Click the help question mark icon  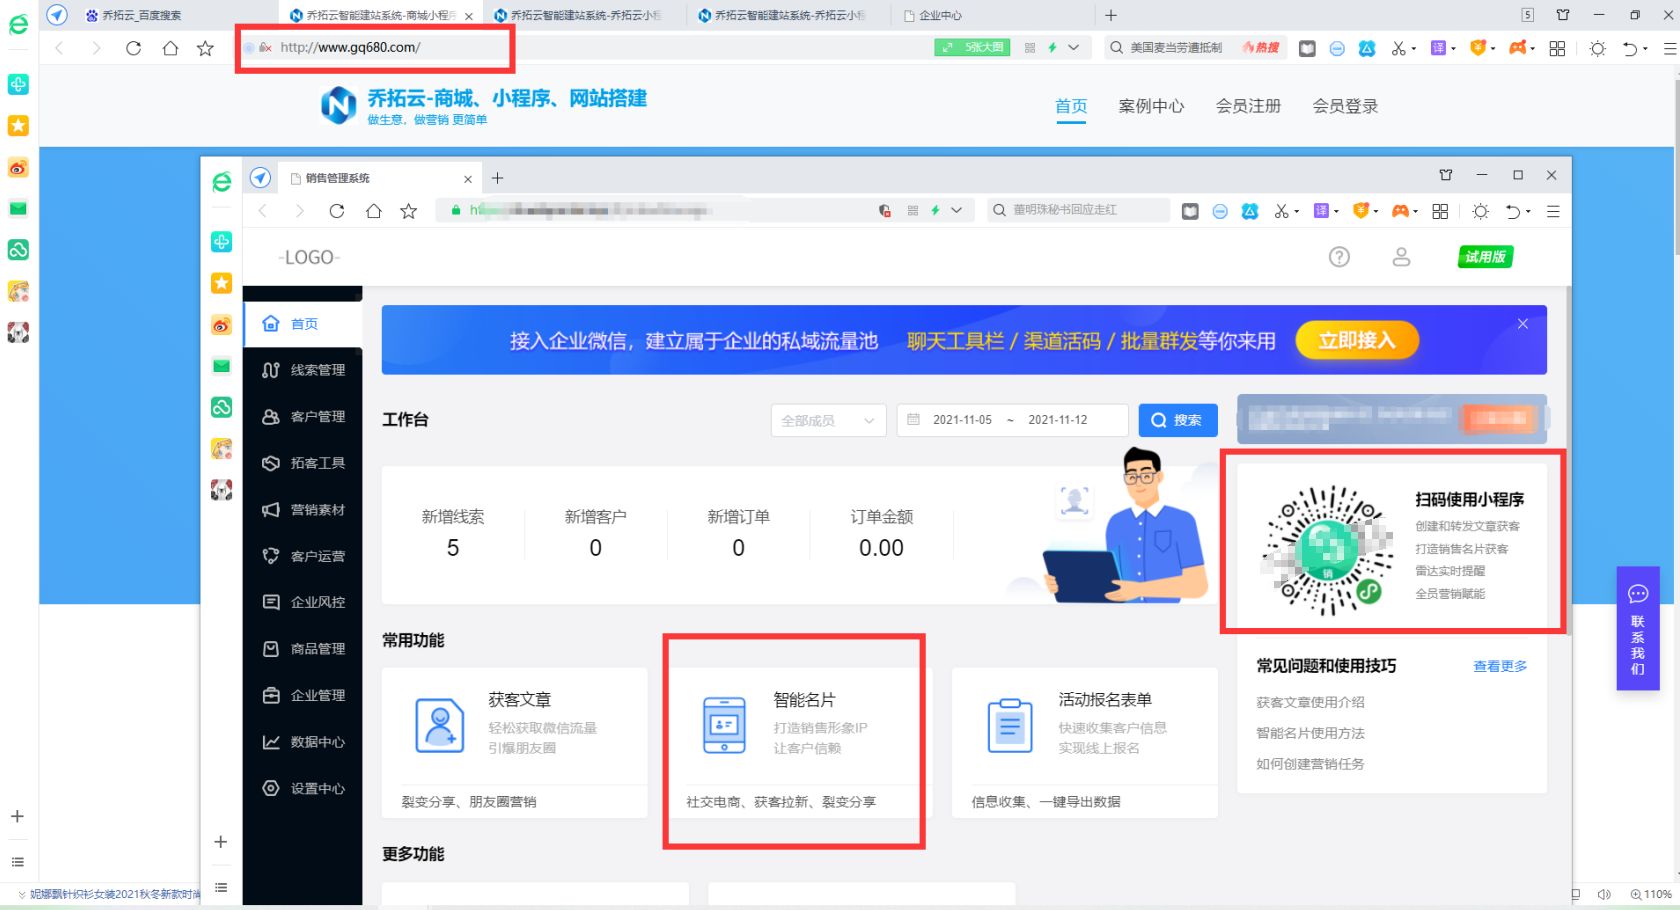(1339, 257)
